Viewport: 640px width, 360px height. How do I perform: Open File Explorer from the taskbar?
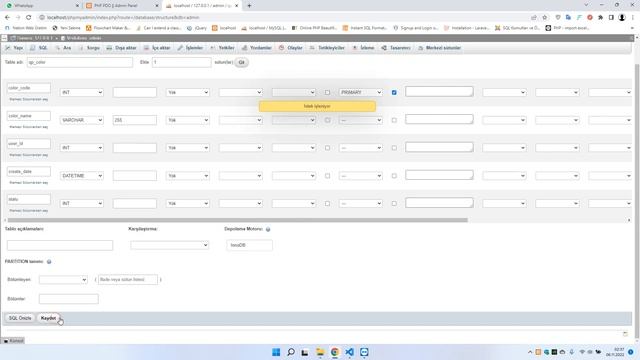click(320, 352)
